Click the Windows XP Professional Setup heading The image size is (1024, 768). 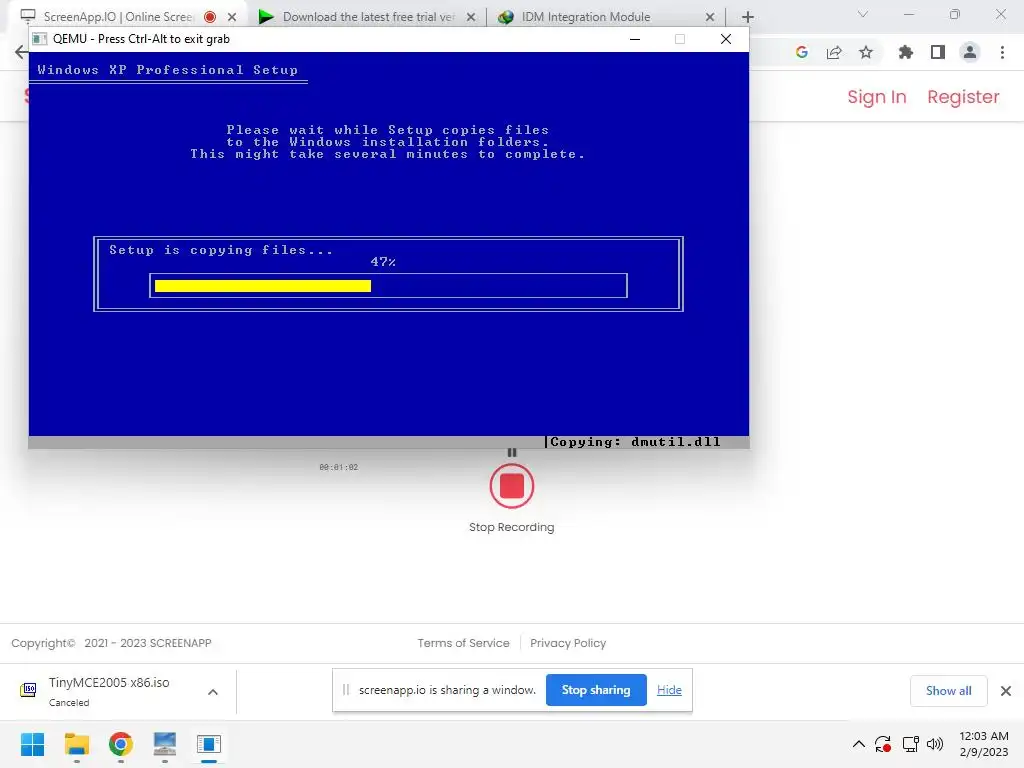[x=167, y=70]
